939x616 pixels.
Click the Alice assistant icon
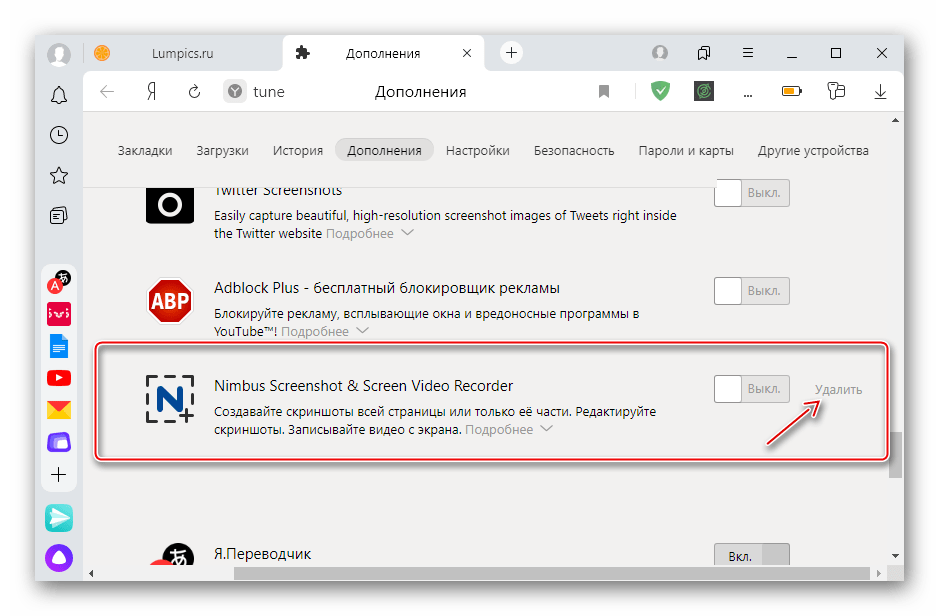click(59, 558)
